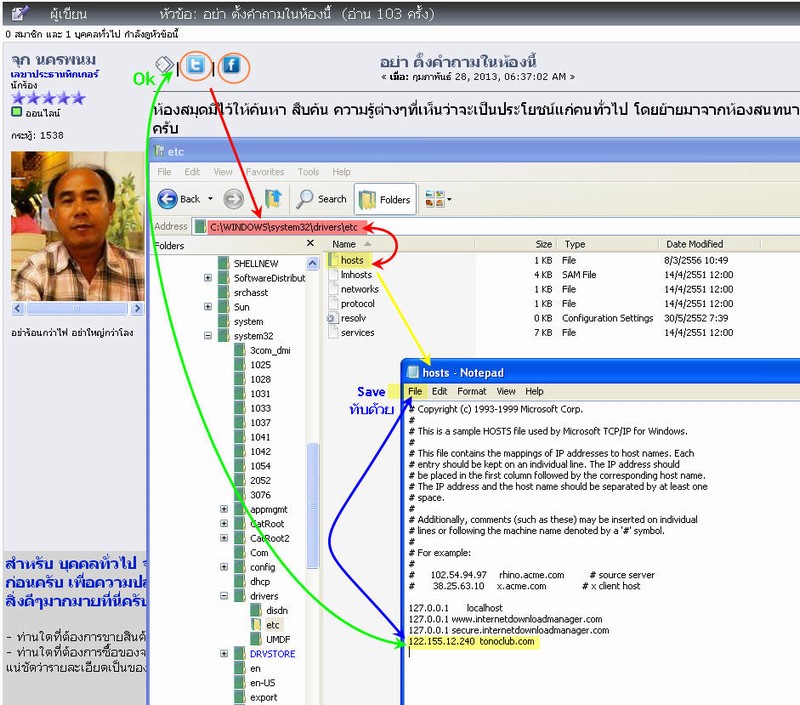Screen dimensions: 800x705
Task: Click the forum post title link
Action: pos(458,62)
